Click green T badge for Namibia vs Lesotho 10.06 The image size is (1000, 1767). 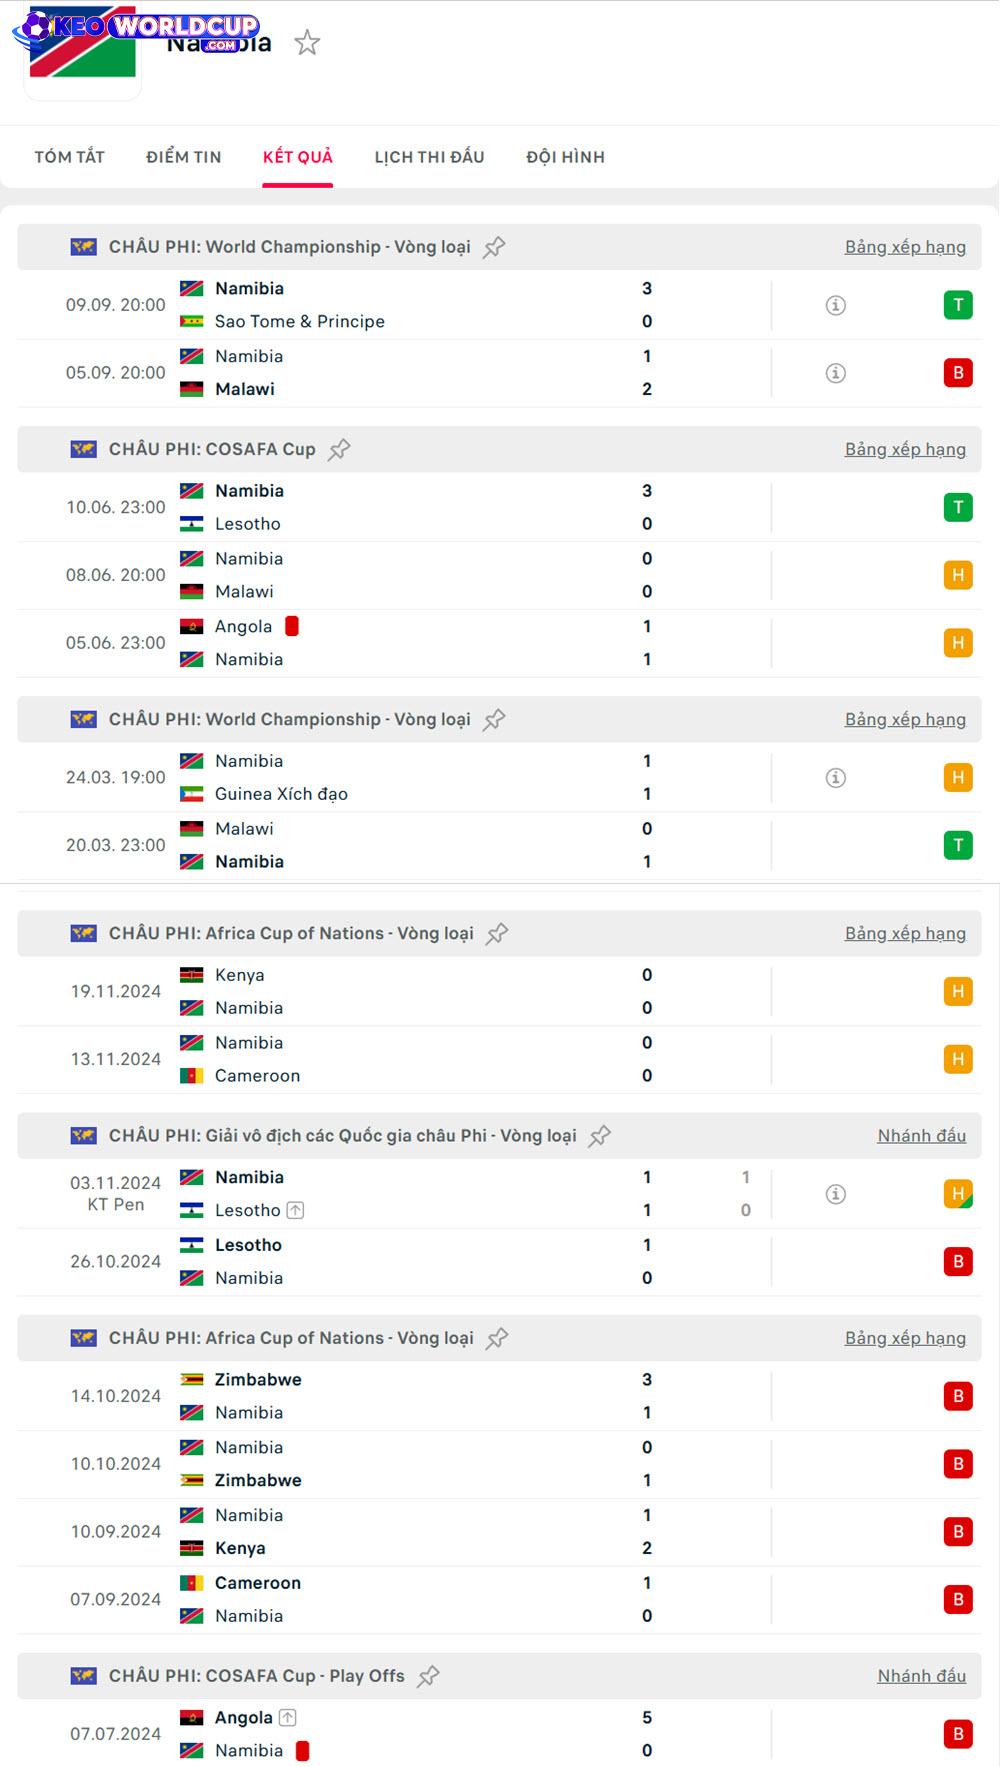click(958, 508)
